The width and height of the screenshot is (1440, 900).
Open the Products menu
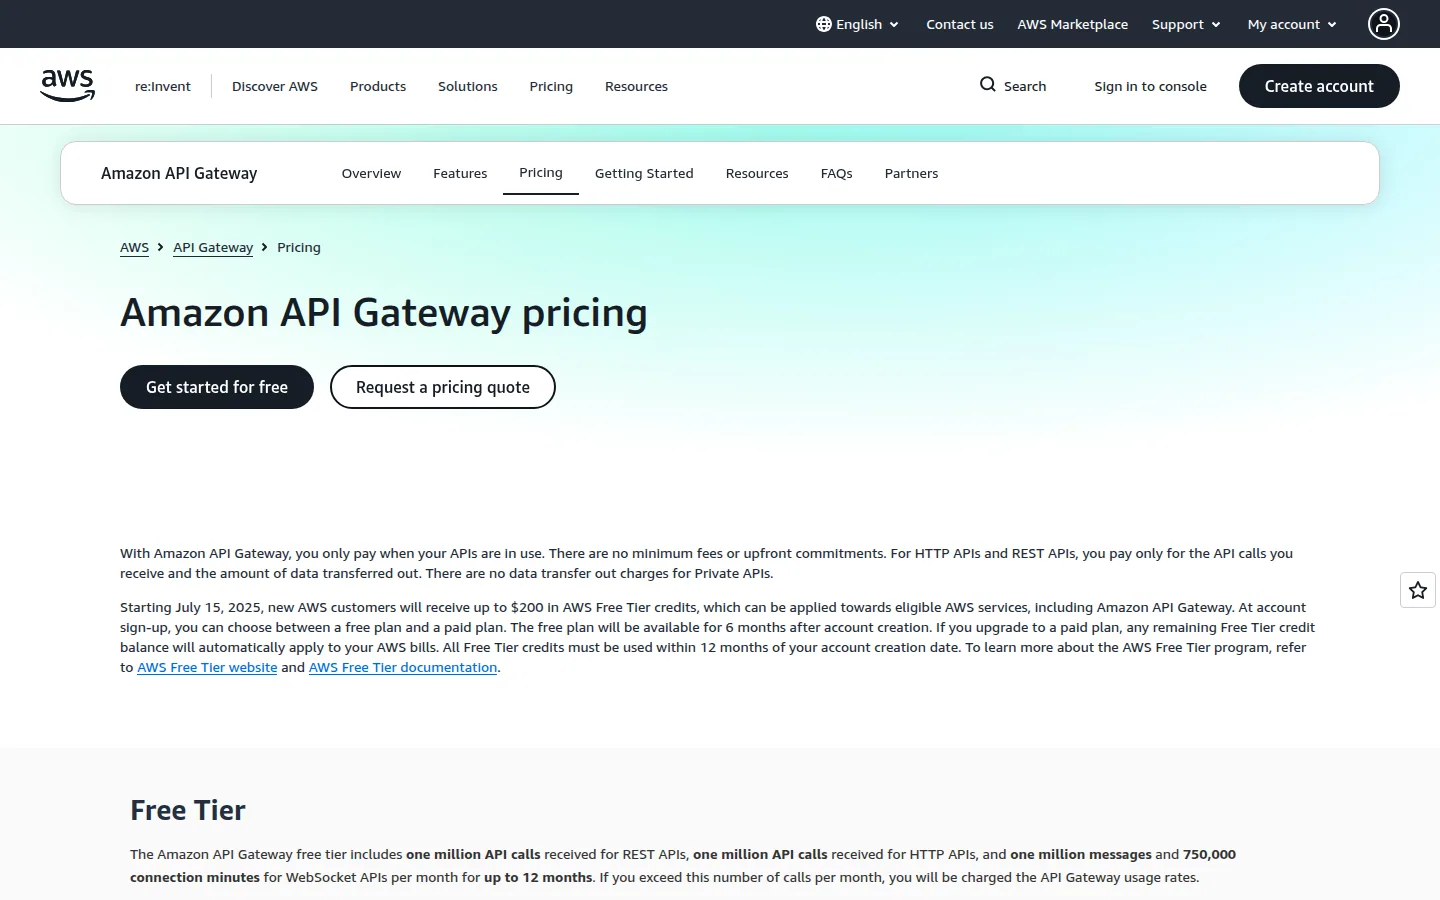click(x=378, y=86)
